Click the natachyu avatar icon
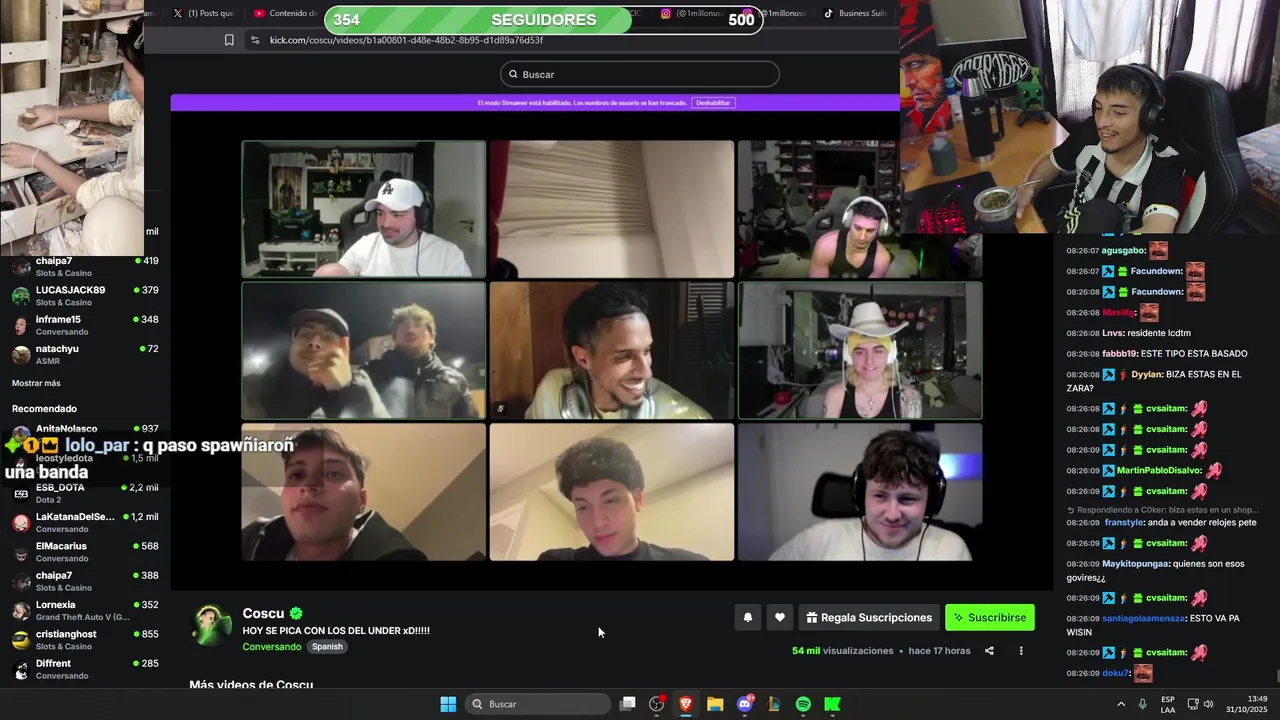The width and height of the screenshot is (1280, 720). tap(20, 355)
